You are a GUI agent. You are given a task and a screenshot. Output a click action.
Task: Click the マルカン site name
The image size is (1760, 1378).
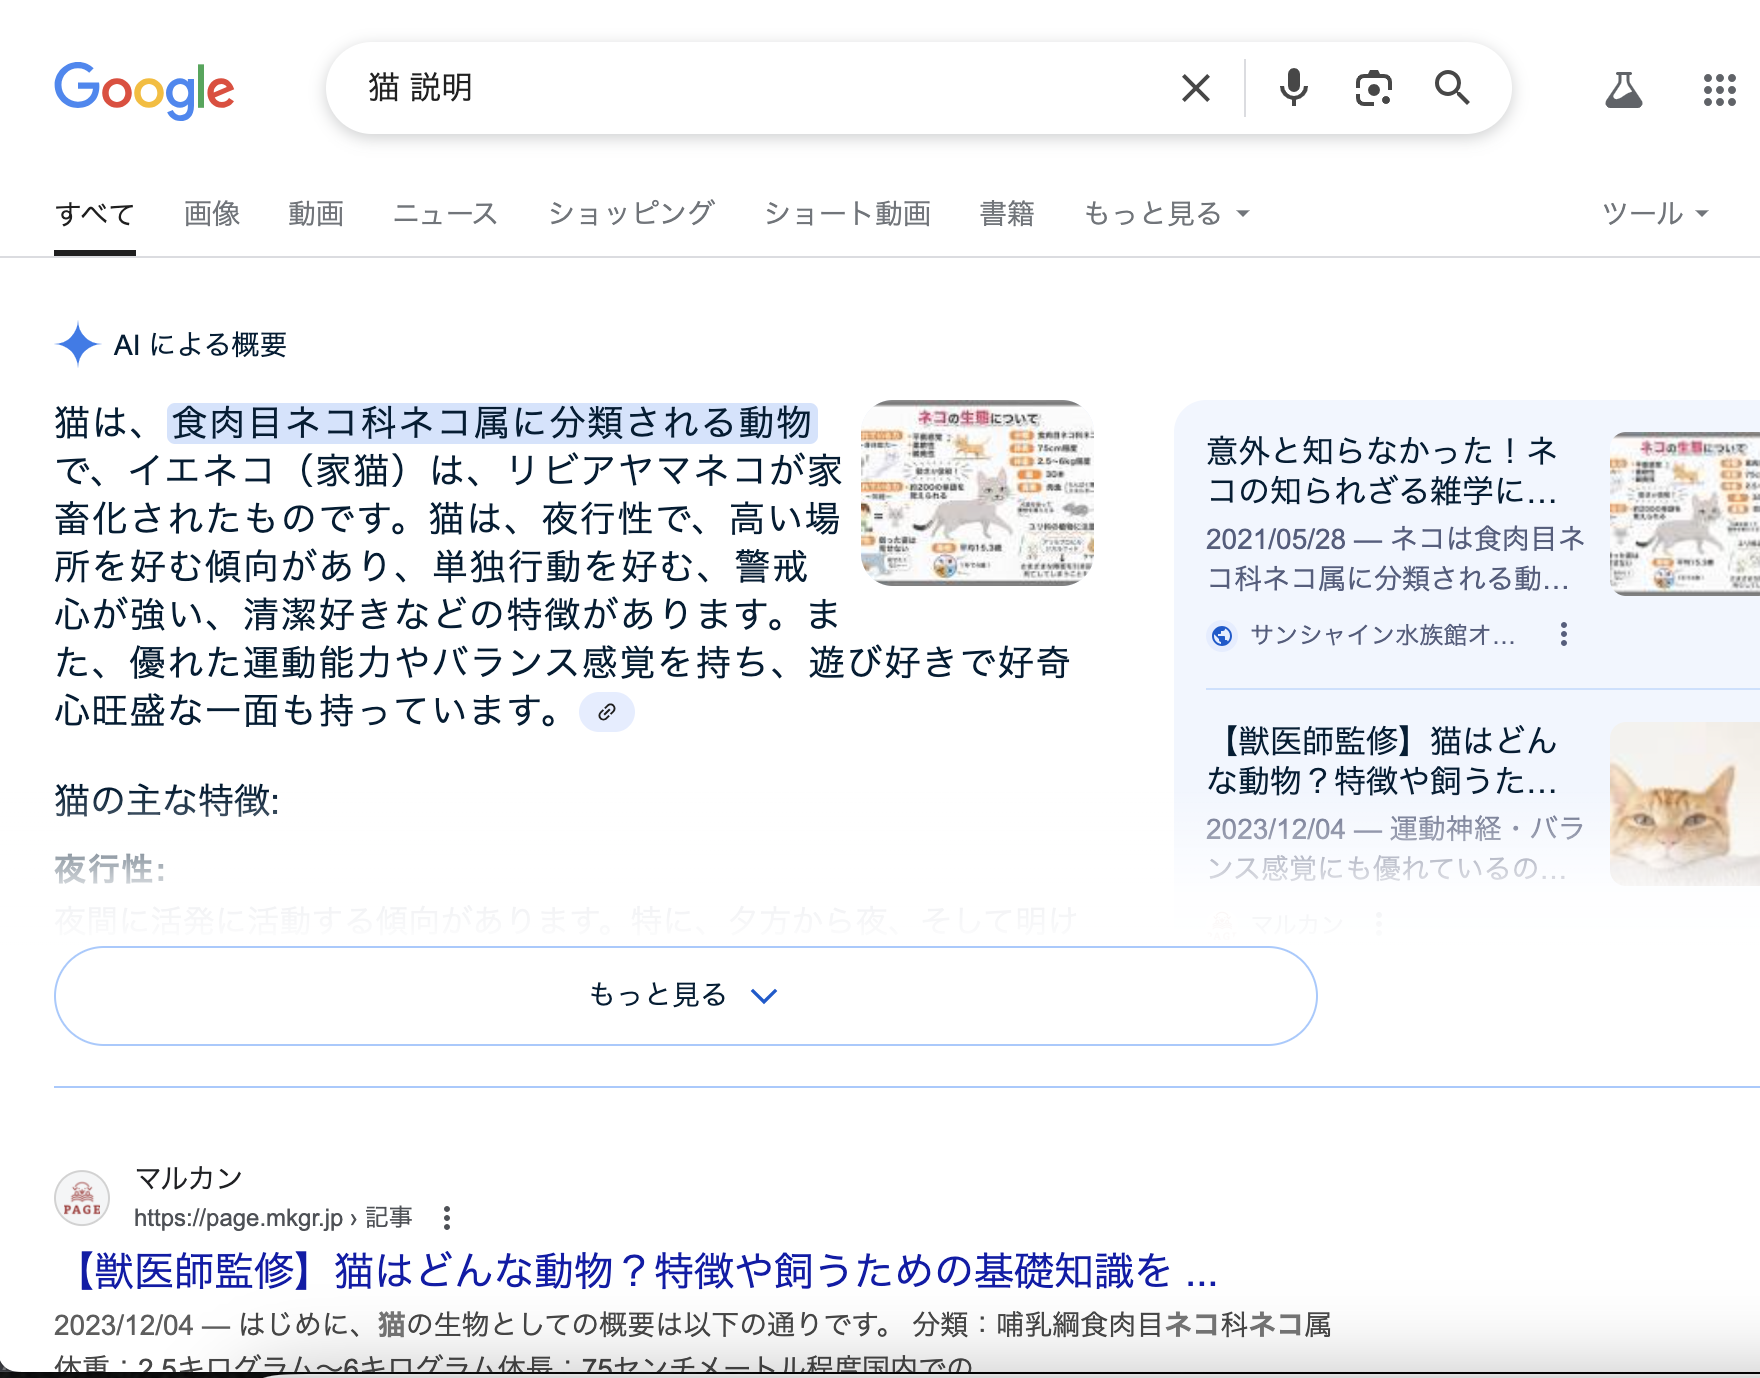(189, 1178)
